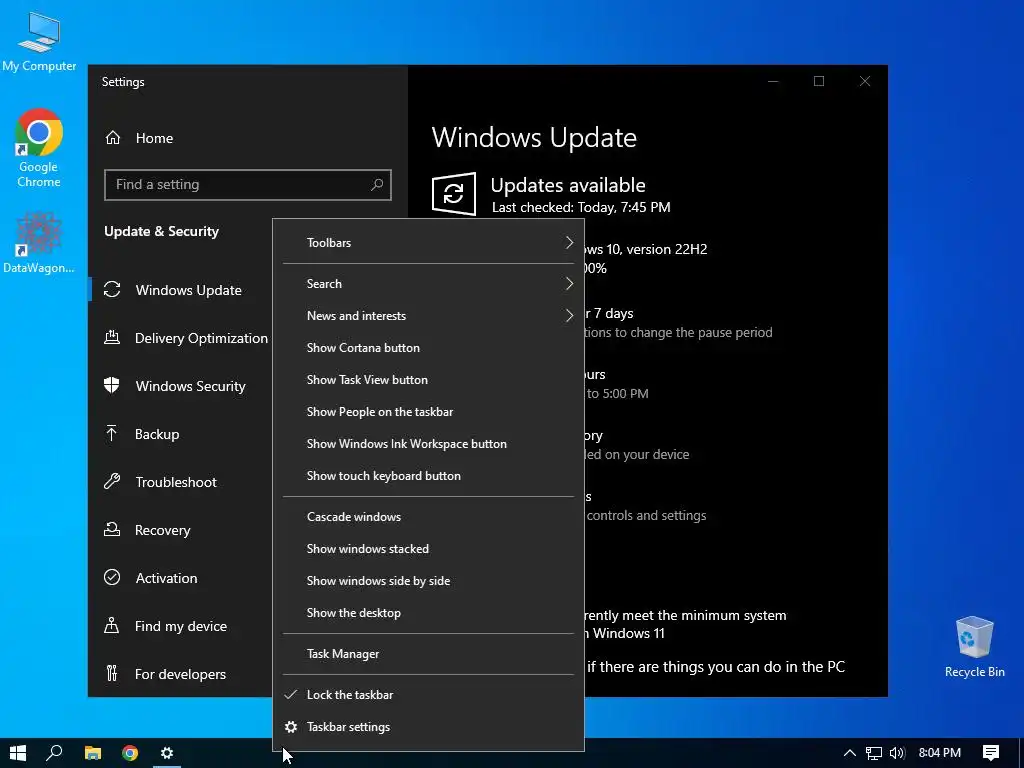1024x768 pixels.
Task: Click the Home icon in Settings sidebar
Action: (x=113, y=138)
